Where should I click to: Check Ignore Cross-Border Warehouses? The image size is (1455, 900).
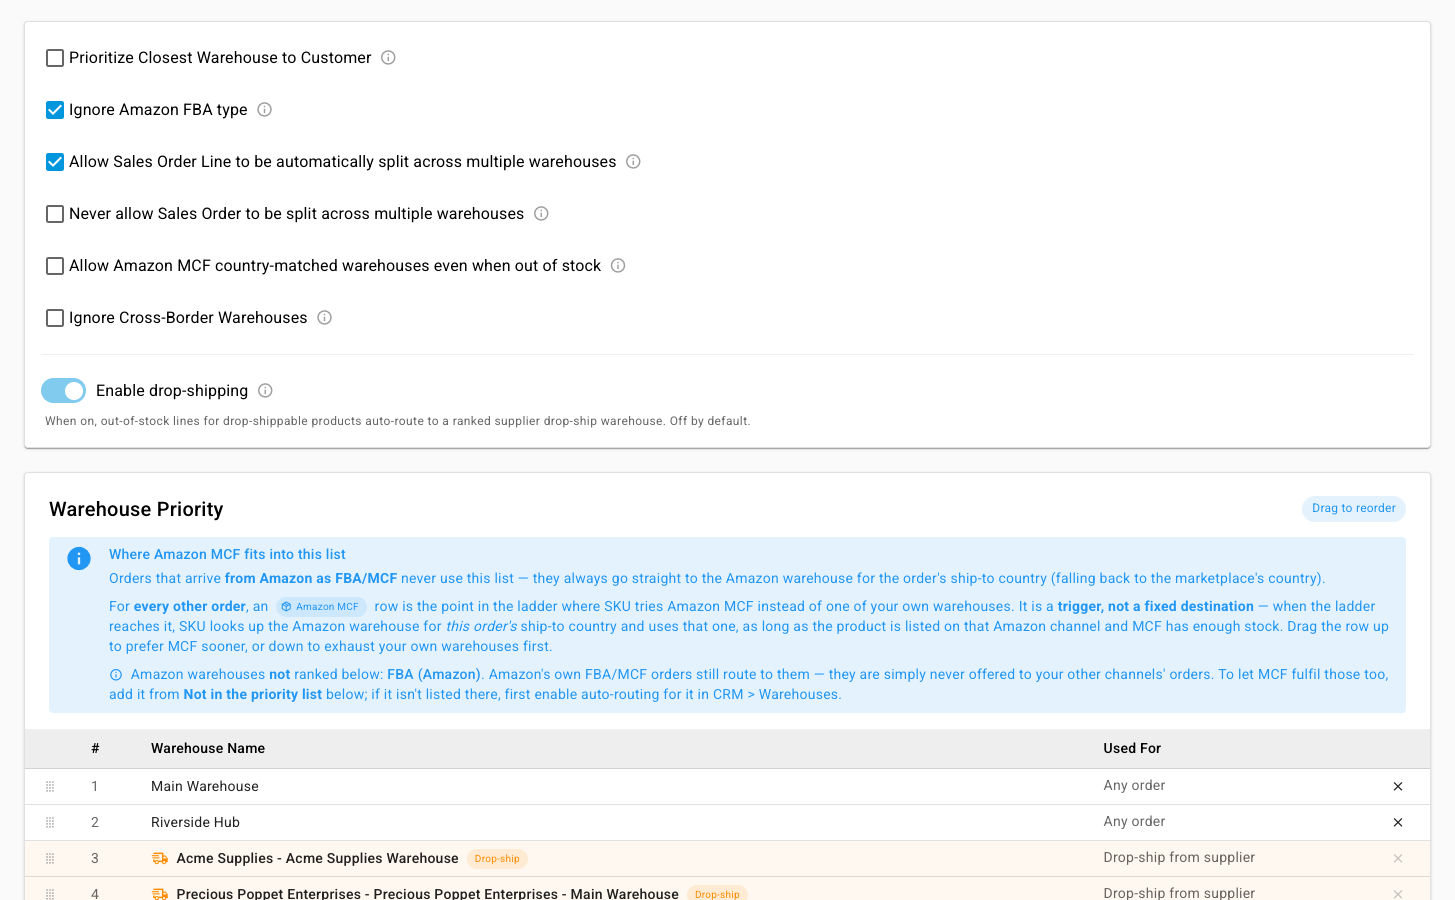click(x=55, y=318)
